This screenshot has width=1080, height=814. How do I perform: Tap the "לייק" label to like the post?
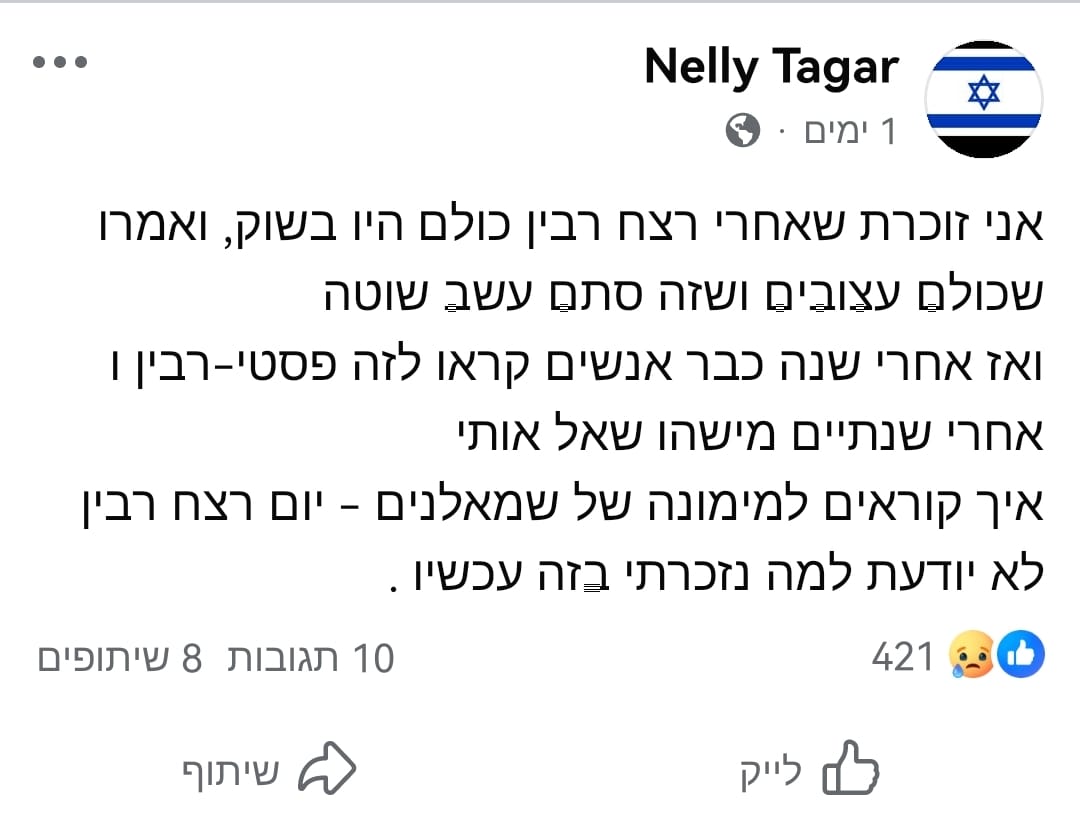click(x=772, y=770)
